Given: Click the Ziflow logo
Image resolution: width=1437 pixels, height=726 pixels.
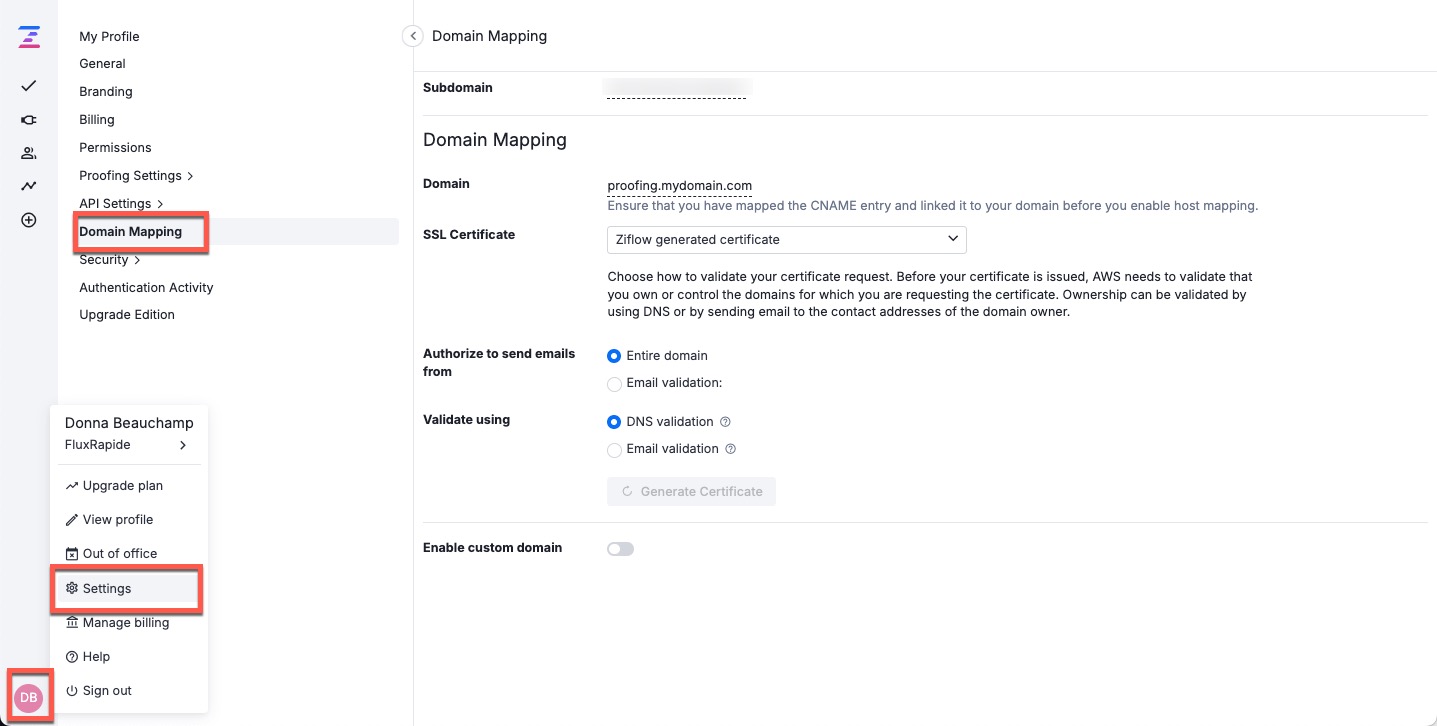Looking at the screenshot, I should coord(28,37).
